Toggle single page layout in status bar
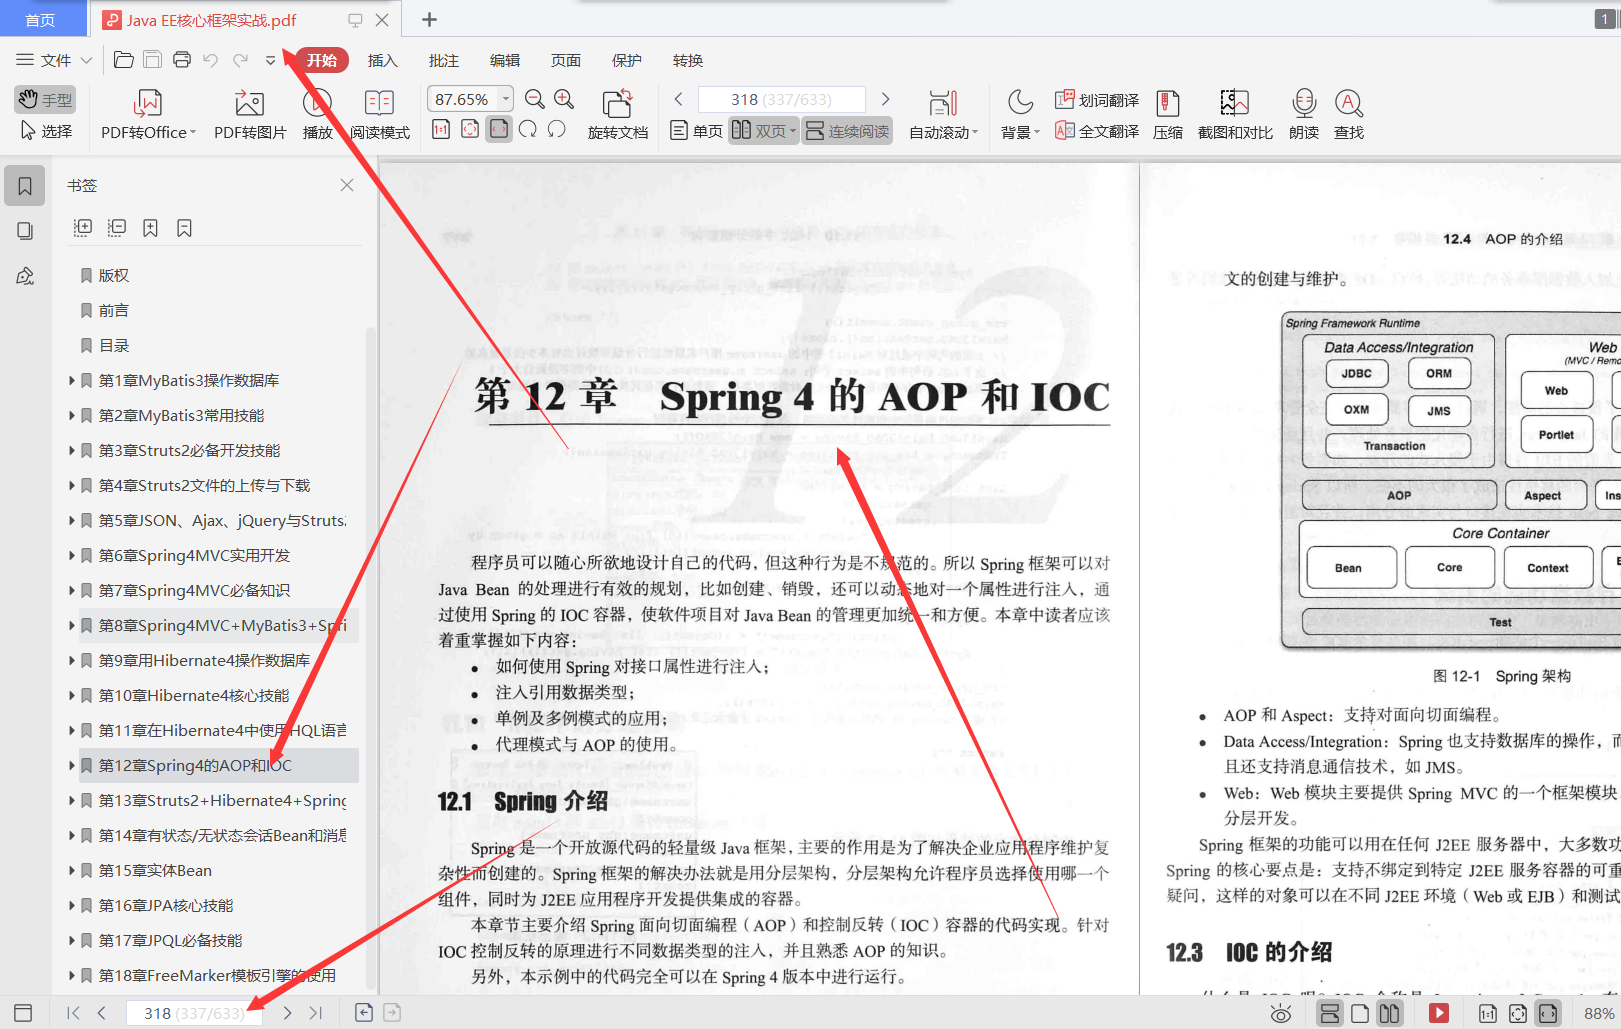Viewport: 1621px width, 1029px height. tap(1360, 1013)
